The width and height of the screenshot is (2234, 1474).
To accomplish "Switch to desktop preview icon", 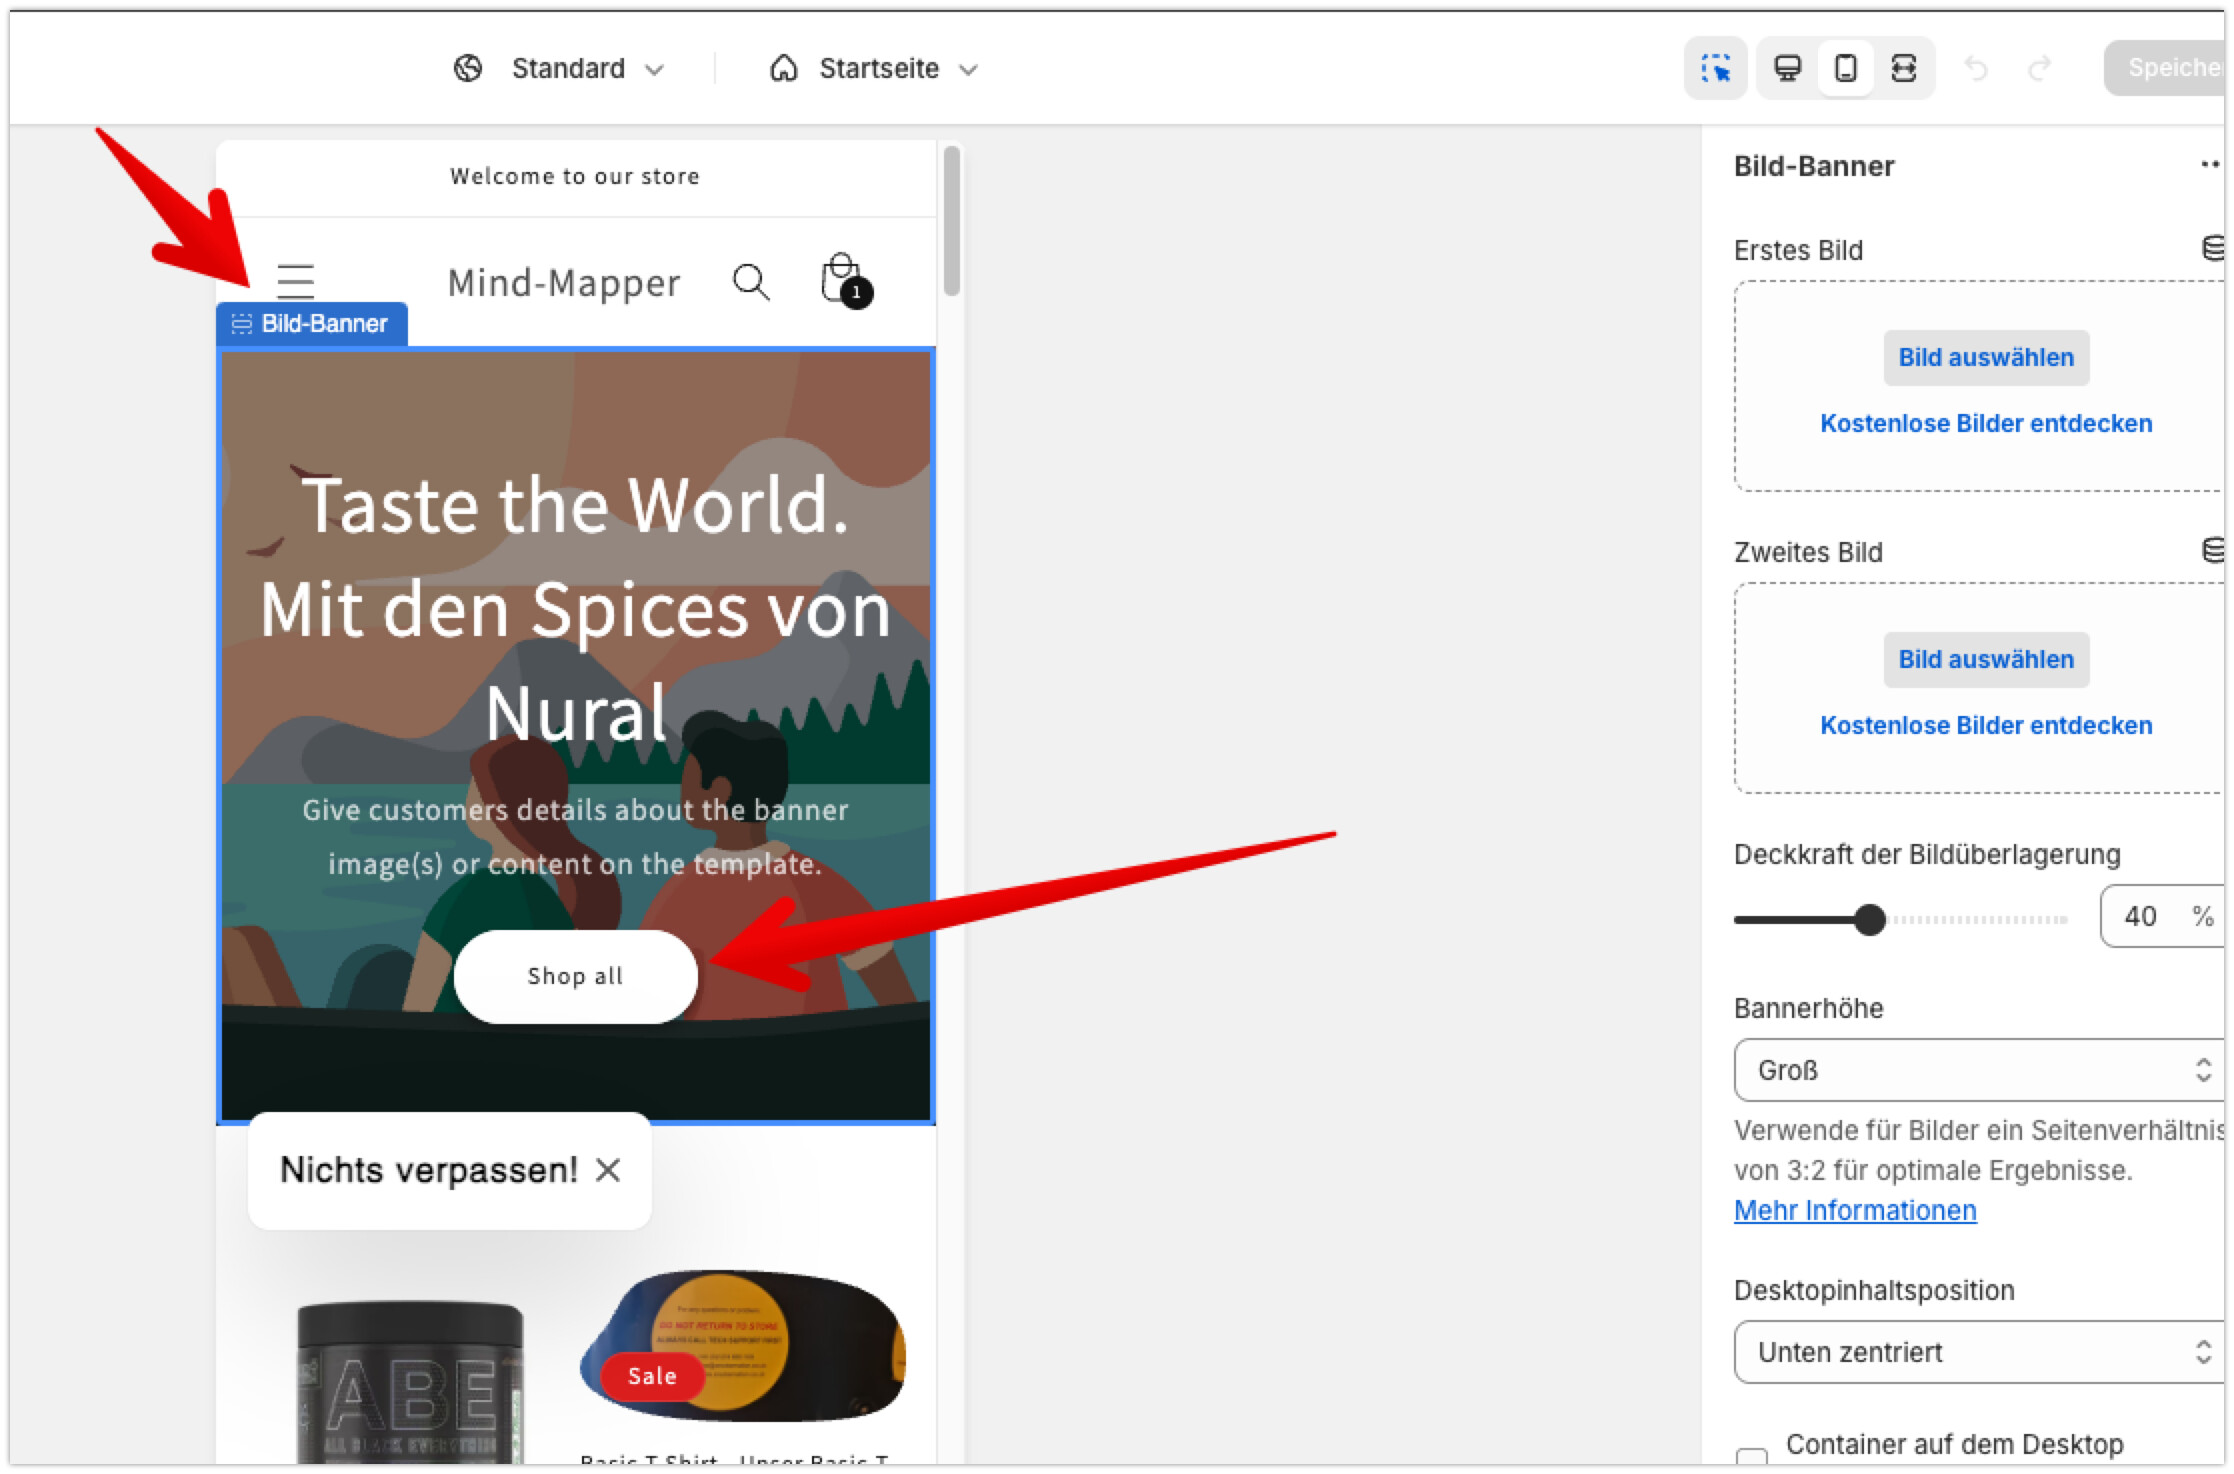I will (x=1787, y=68).
